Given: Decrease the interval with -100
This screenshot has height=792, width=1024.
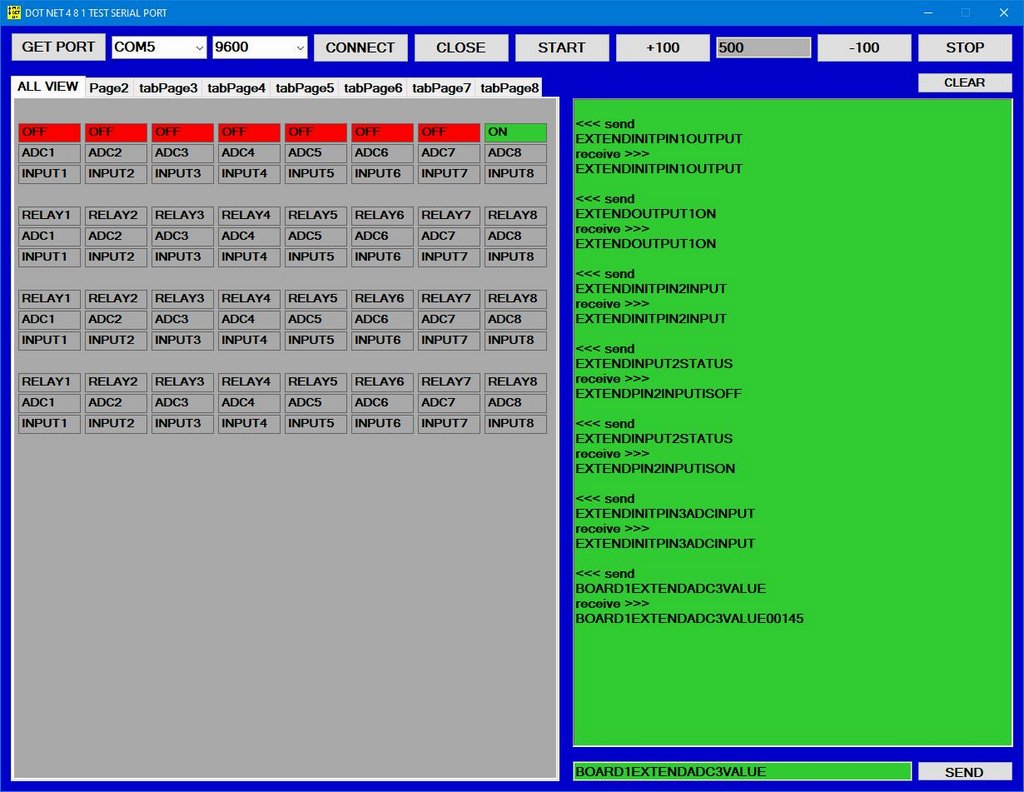Looking at the screenshot, I should pos(864,48).
